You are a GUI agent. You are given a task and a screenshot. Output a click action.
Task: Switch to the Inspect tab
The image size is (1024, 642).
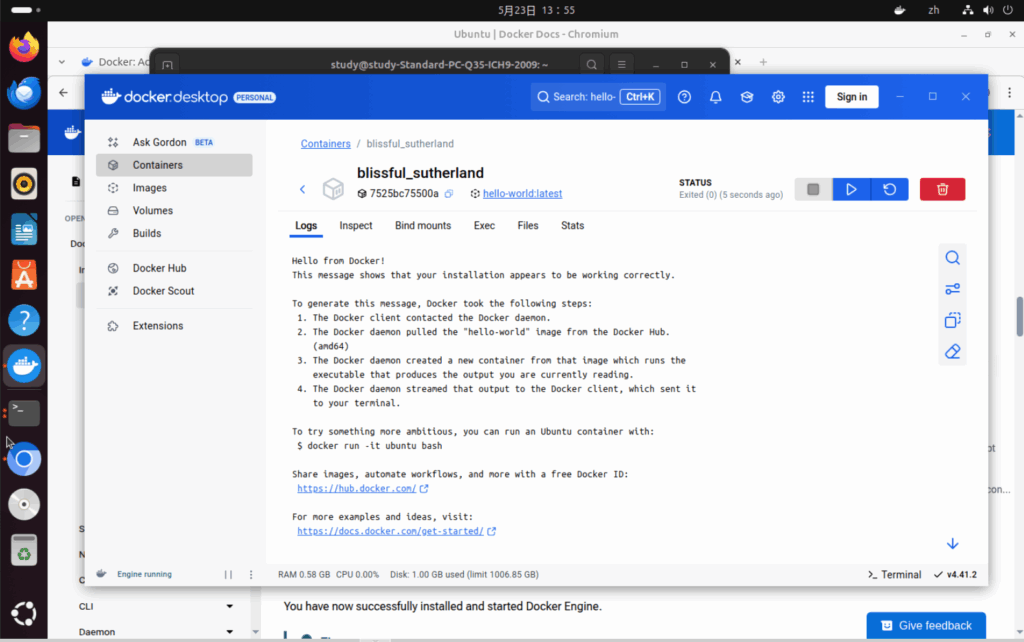pos(356,226)
